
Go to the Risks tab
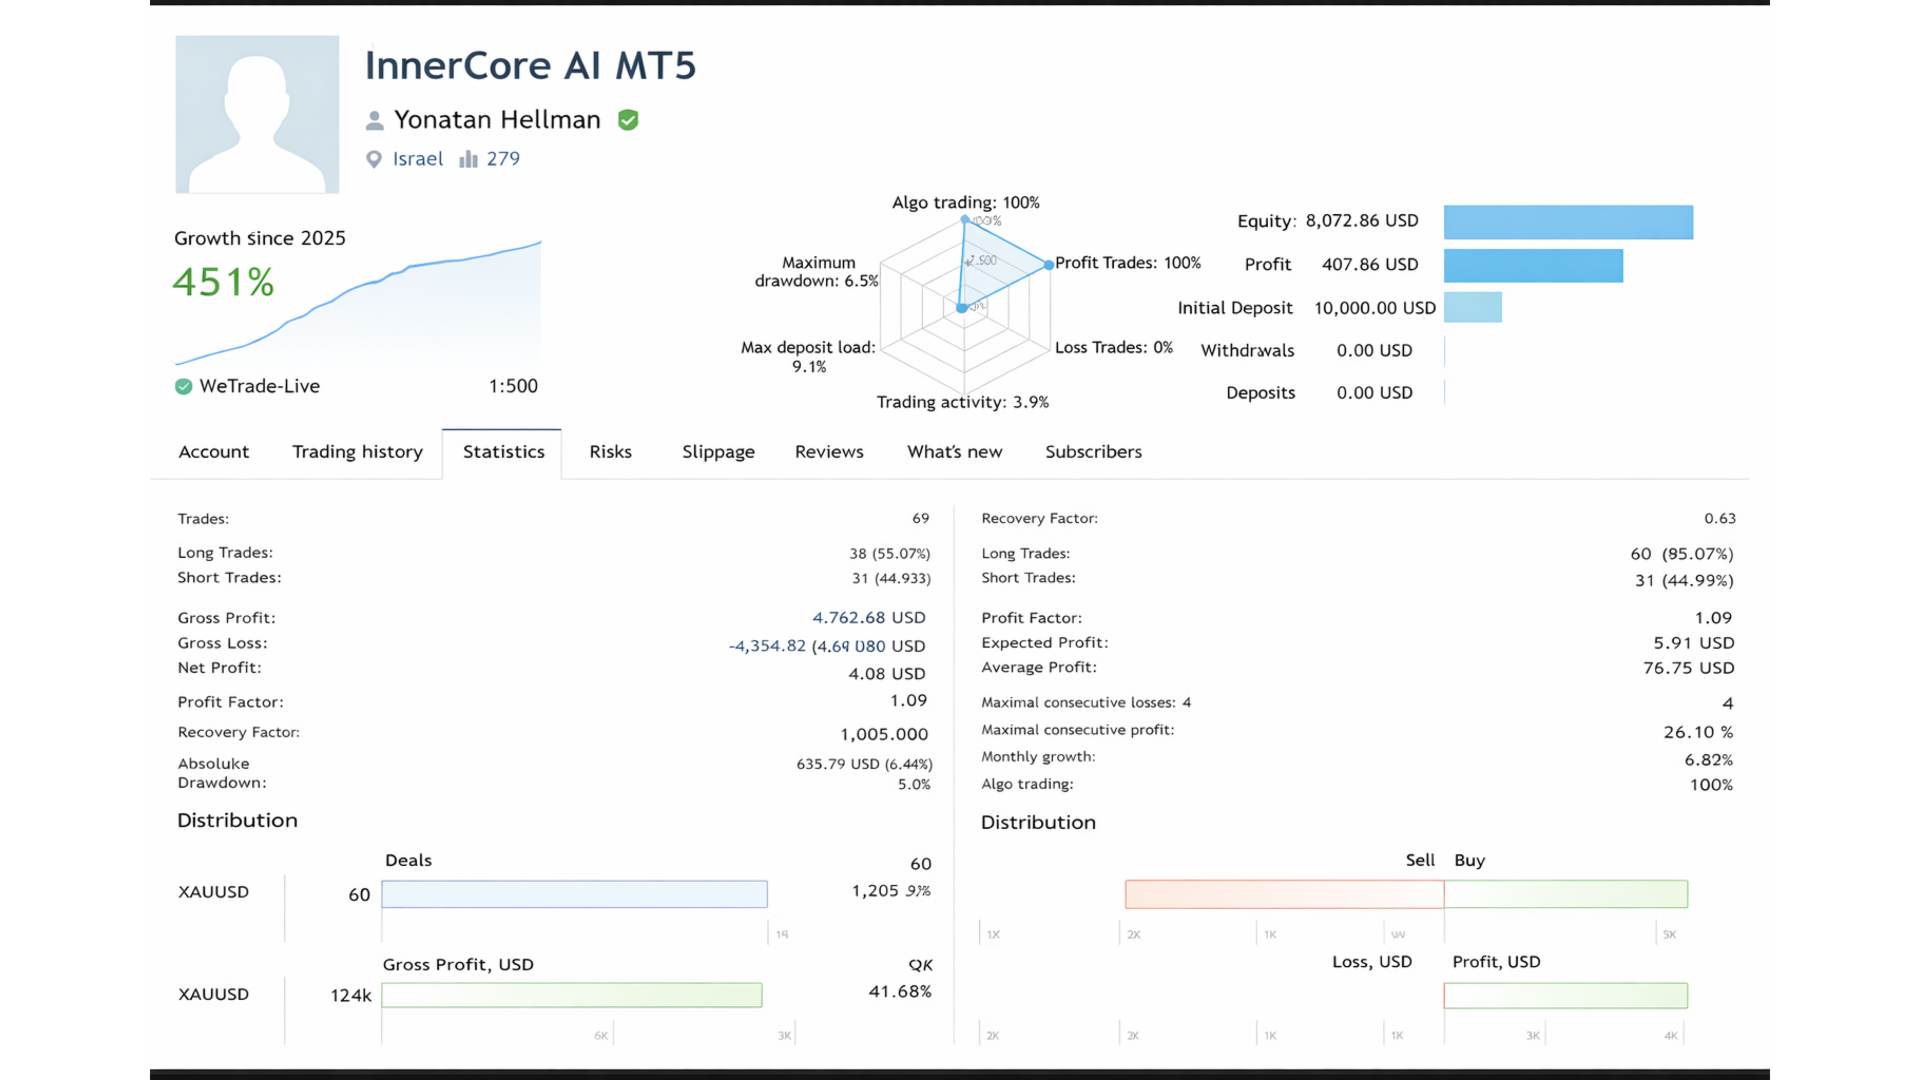[610, 452]
